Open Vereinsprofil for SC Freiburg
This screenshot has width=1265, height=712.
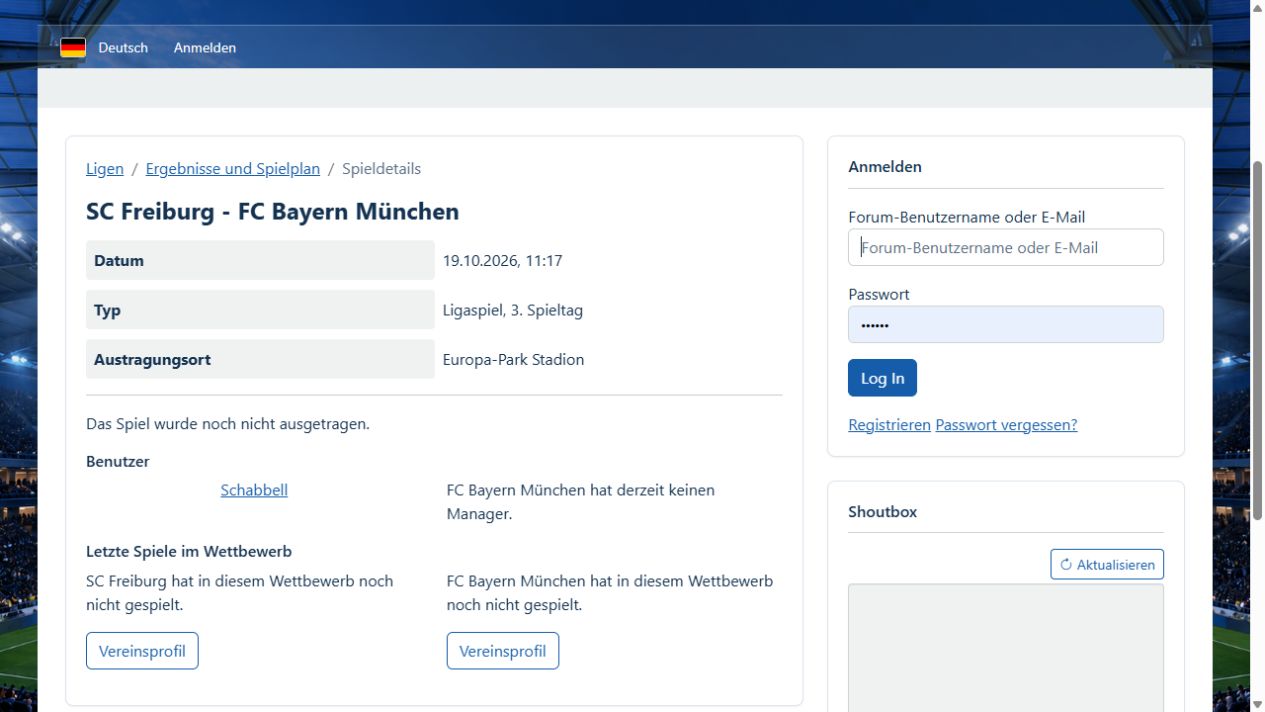pyautogui.click(x=142, y=651)
